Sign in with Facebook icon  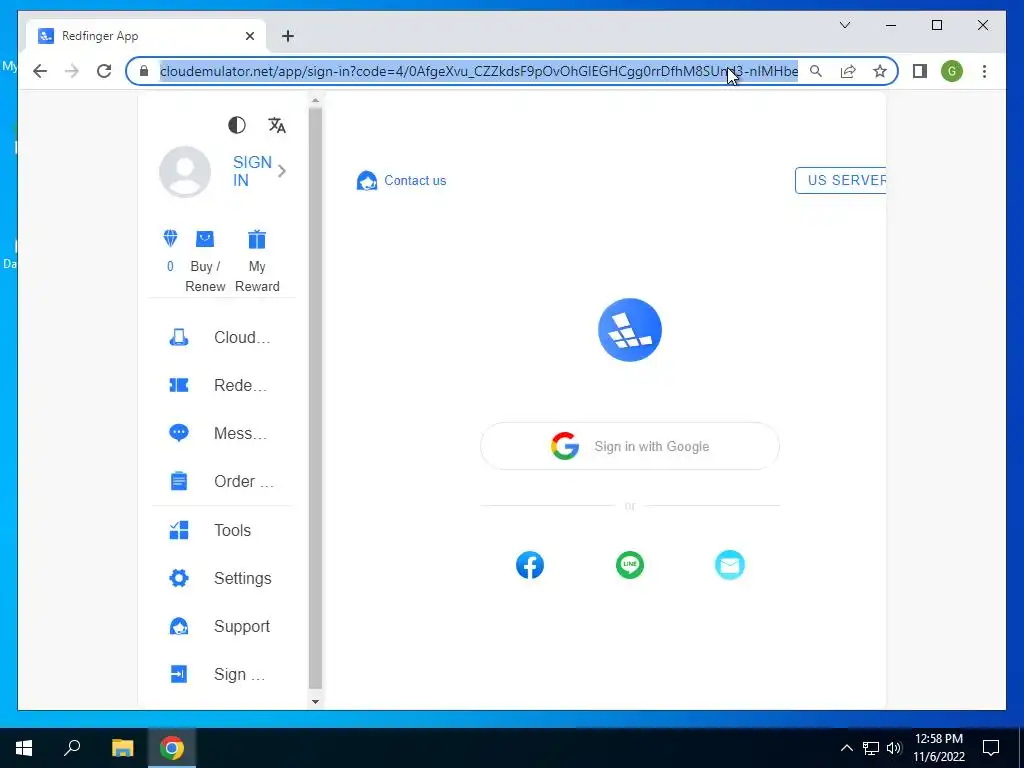[530, 565]
